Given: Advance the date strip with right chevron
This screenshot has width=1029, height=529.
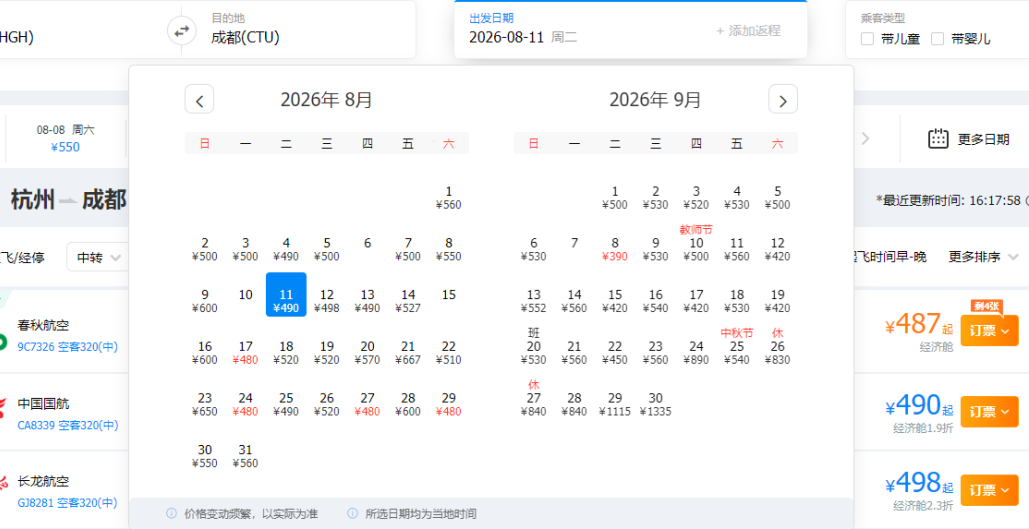Looking at the screenshot, I should coord(866,138).
